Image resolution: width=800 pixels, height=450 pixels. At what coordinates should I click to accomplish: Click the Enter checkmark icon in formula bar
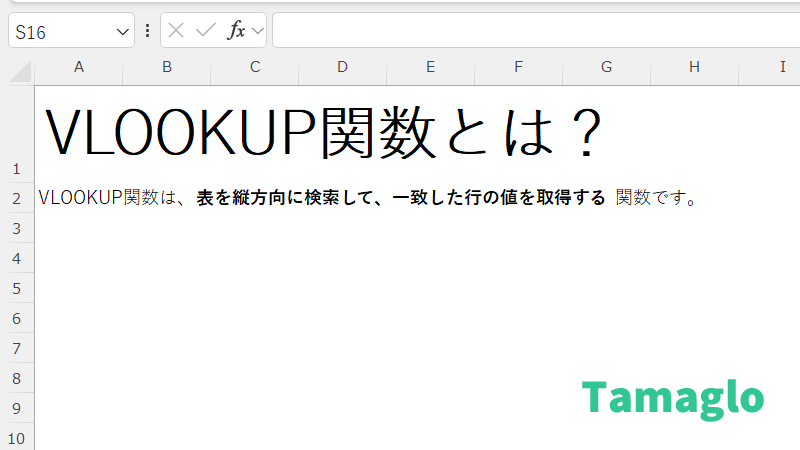click(x=206, y=31)
